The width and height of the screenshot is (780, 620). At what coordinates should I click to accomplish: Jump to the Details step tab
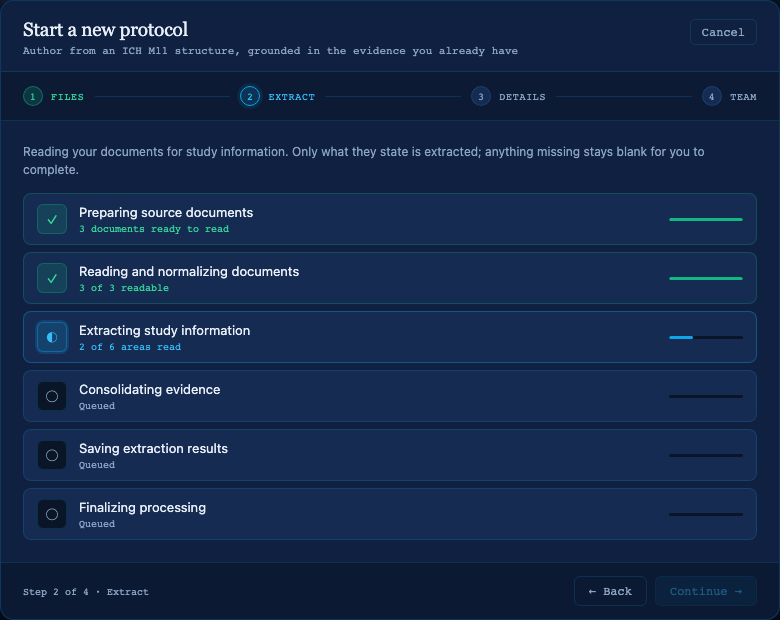point(508,97)
